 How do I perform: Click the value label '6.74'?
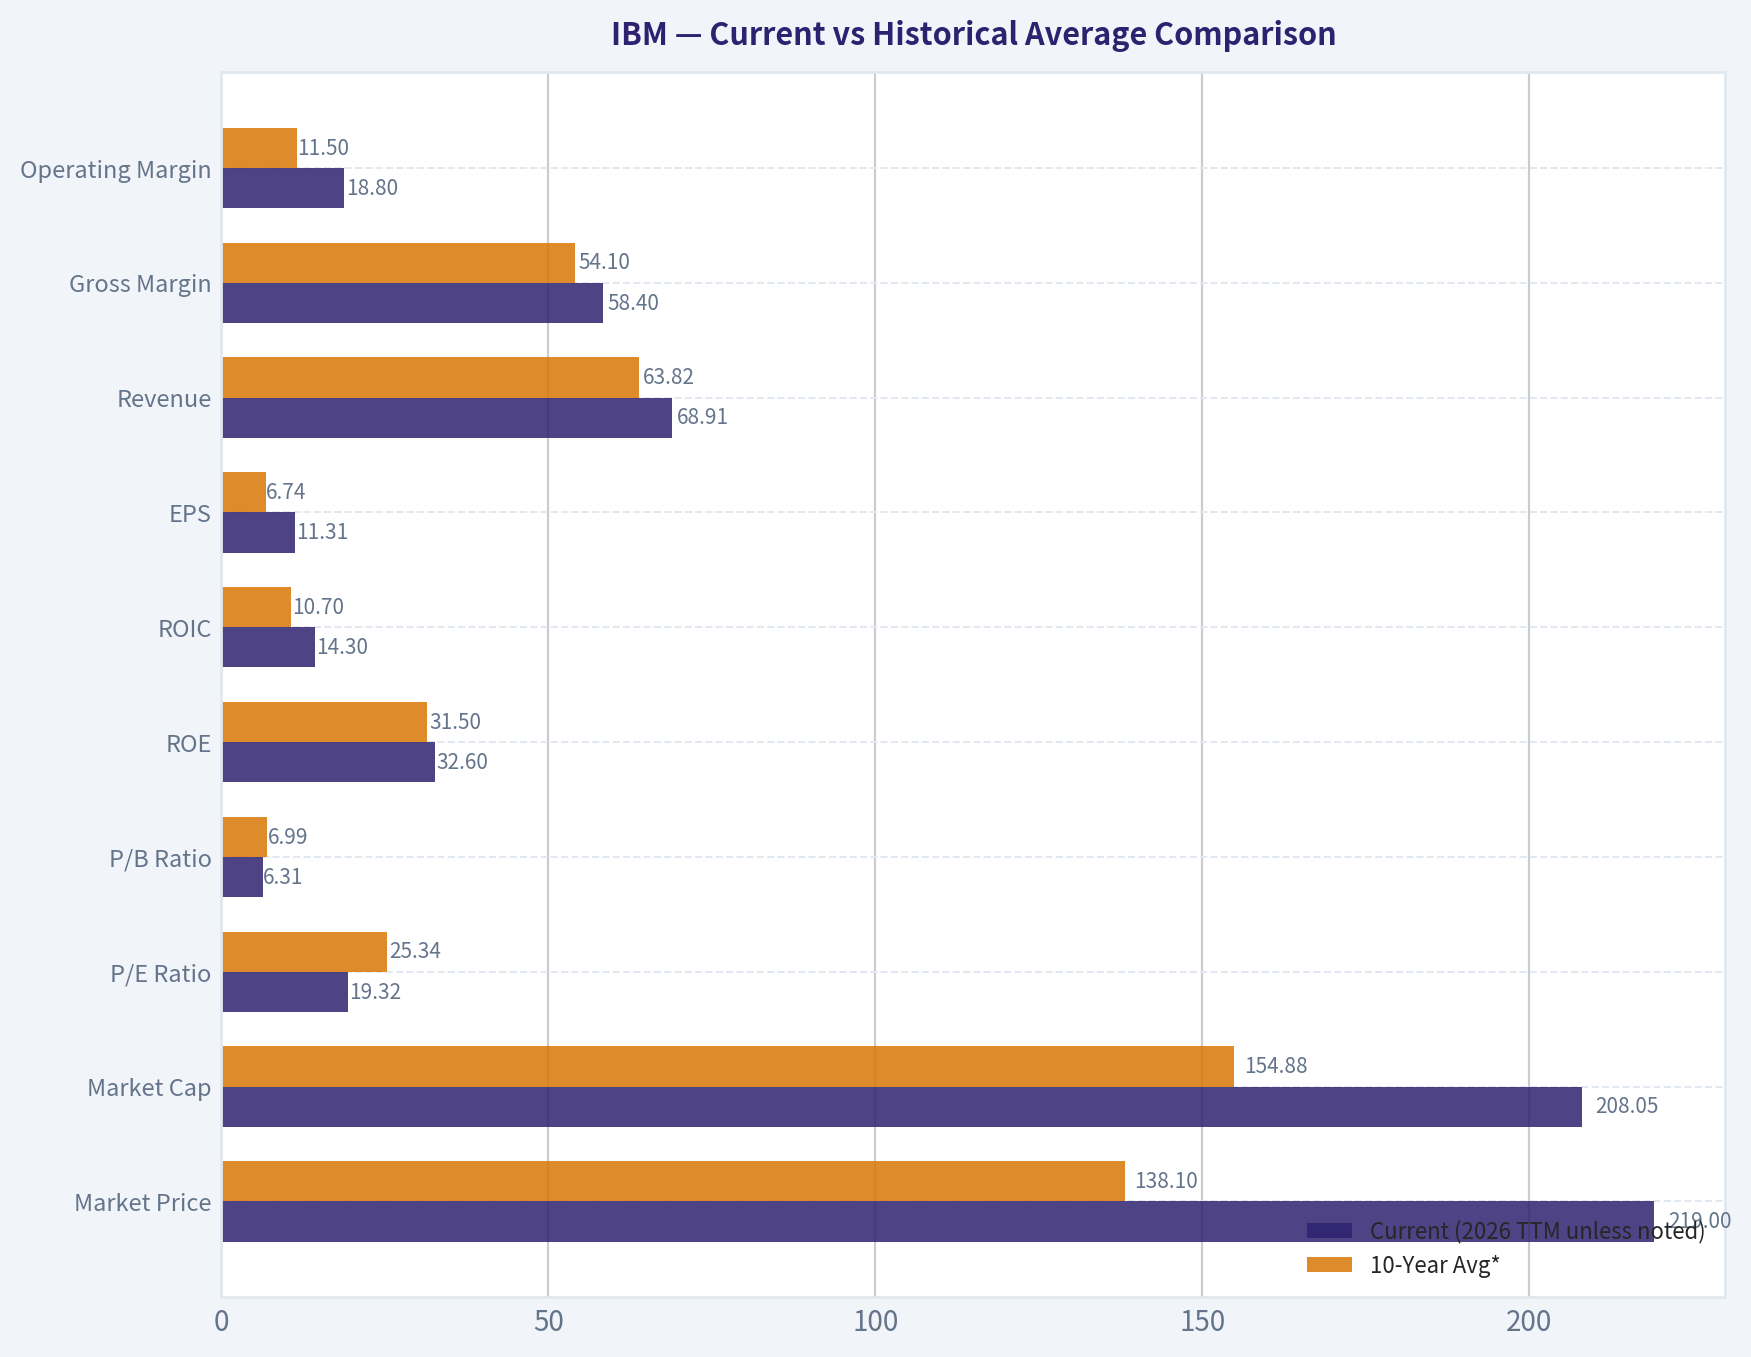tap(286, 492)
